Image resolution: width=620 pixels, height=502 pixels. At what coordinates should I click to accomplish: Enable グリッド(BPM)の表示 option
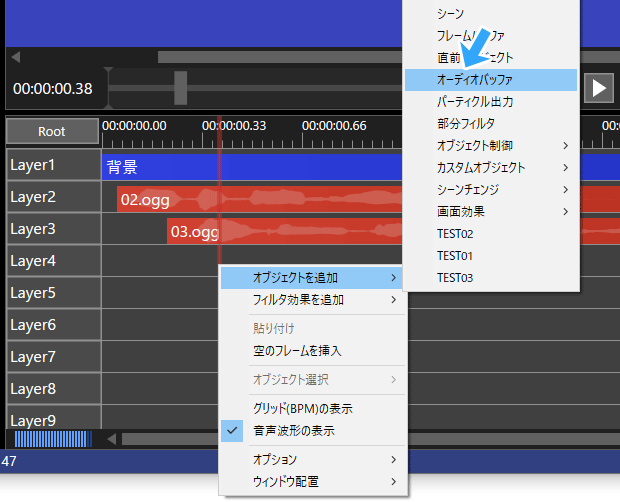pyautogui.click(x=302, y=409)
